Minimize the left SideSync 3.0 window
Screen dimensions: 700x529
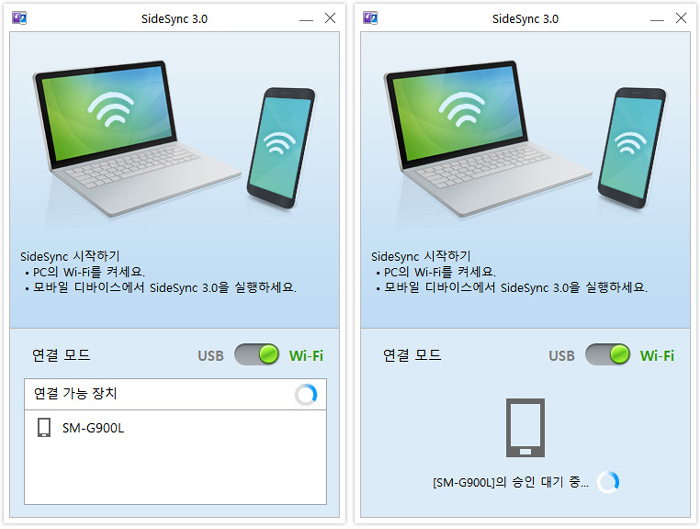point(306,20)
